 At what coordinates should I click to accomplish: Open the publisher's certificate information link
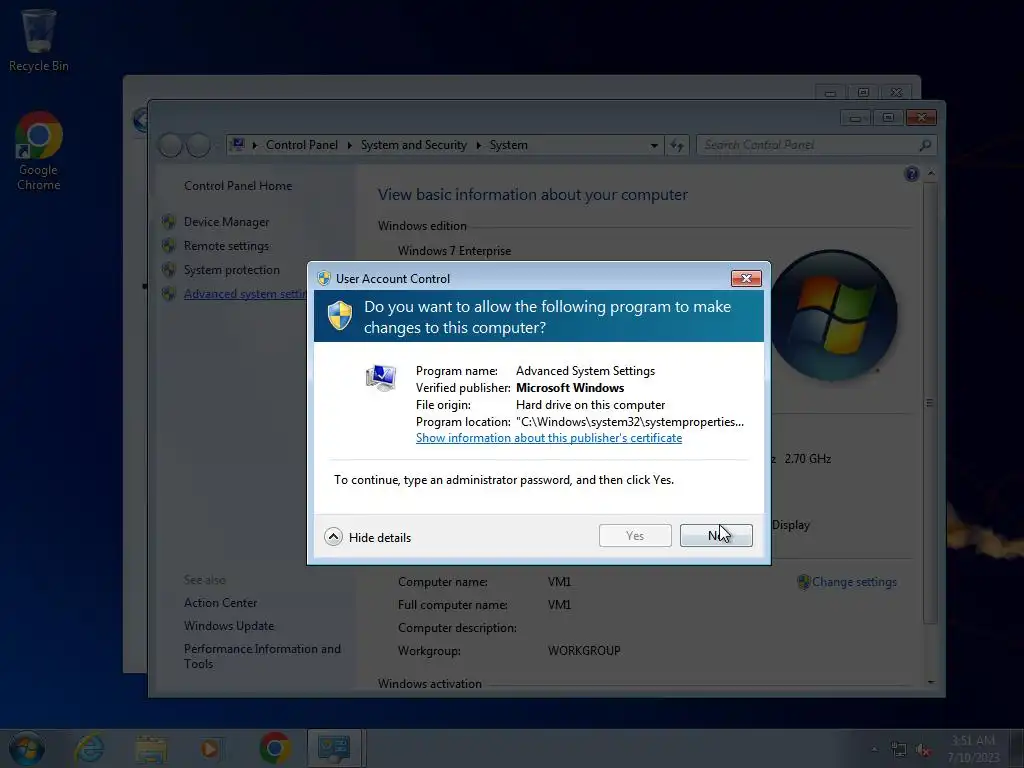[549, 438]
